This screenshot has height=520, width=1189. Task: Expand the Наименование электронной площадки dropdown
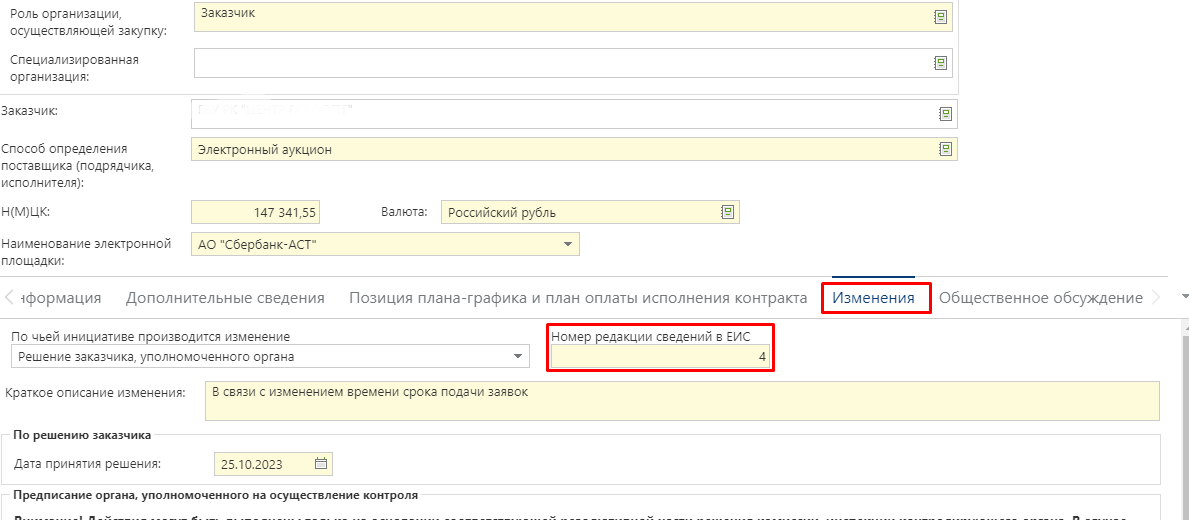[x=567, y=244]
